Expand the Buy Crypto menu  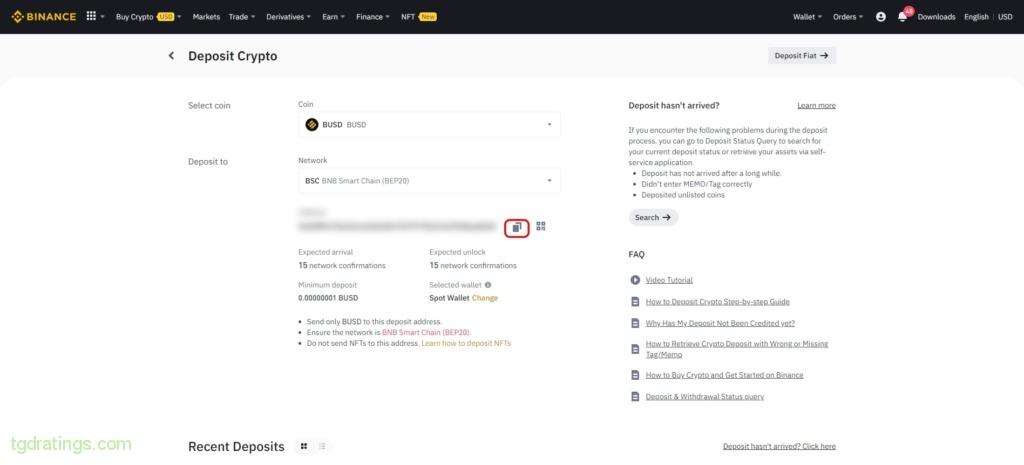coord(148,17)
